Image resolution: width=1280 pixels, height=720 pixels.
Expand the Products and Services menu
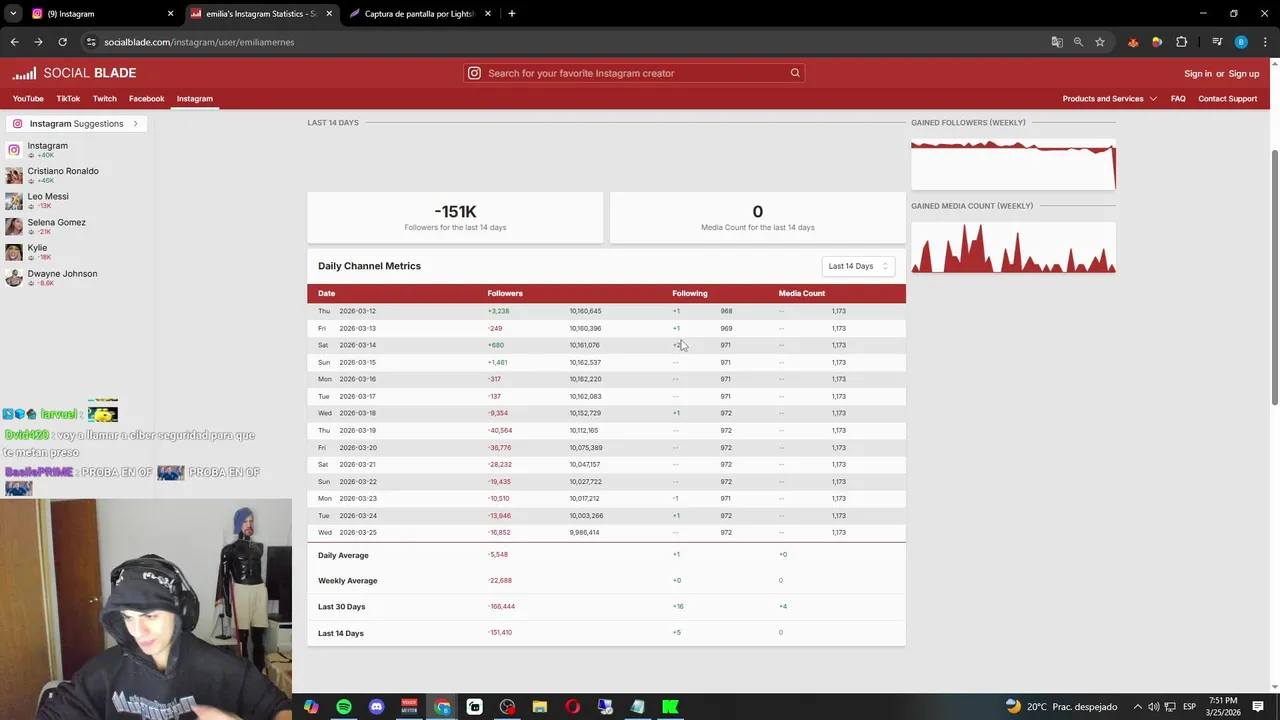click(1109, 99)
